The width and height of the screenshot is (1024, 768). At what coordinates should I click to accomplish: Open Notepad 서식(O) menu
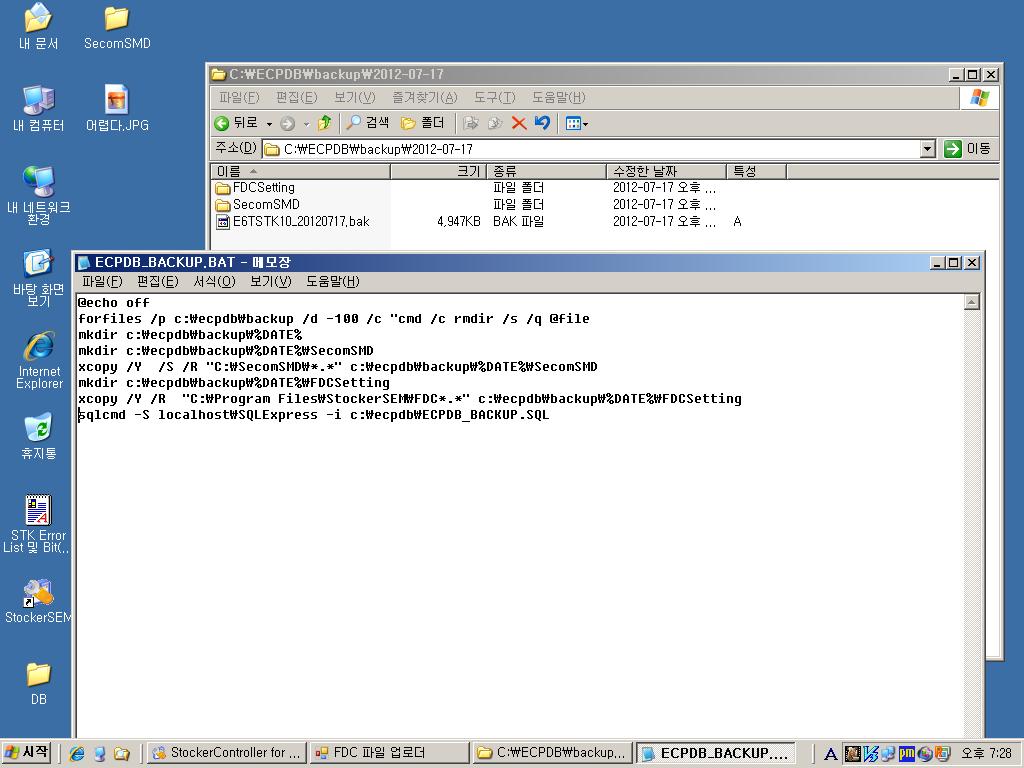coord(214,281)
